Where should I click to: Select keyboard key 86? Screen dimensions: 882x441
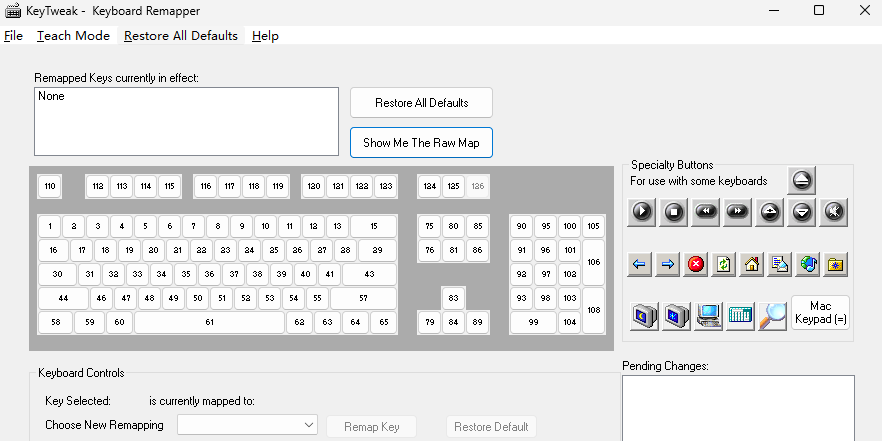478,250
